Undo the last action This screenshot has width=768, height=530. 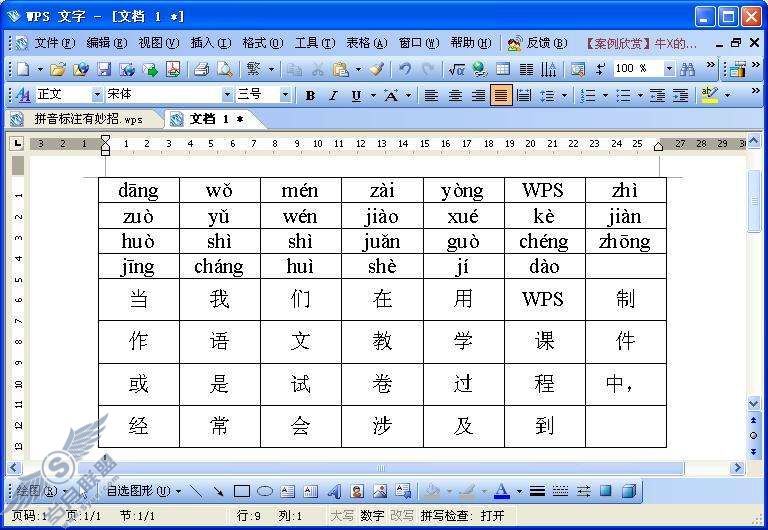coord(405,70)
